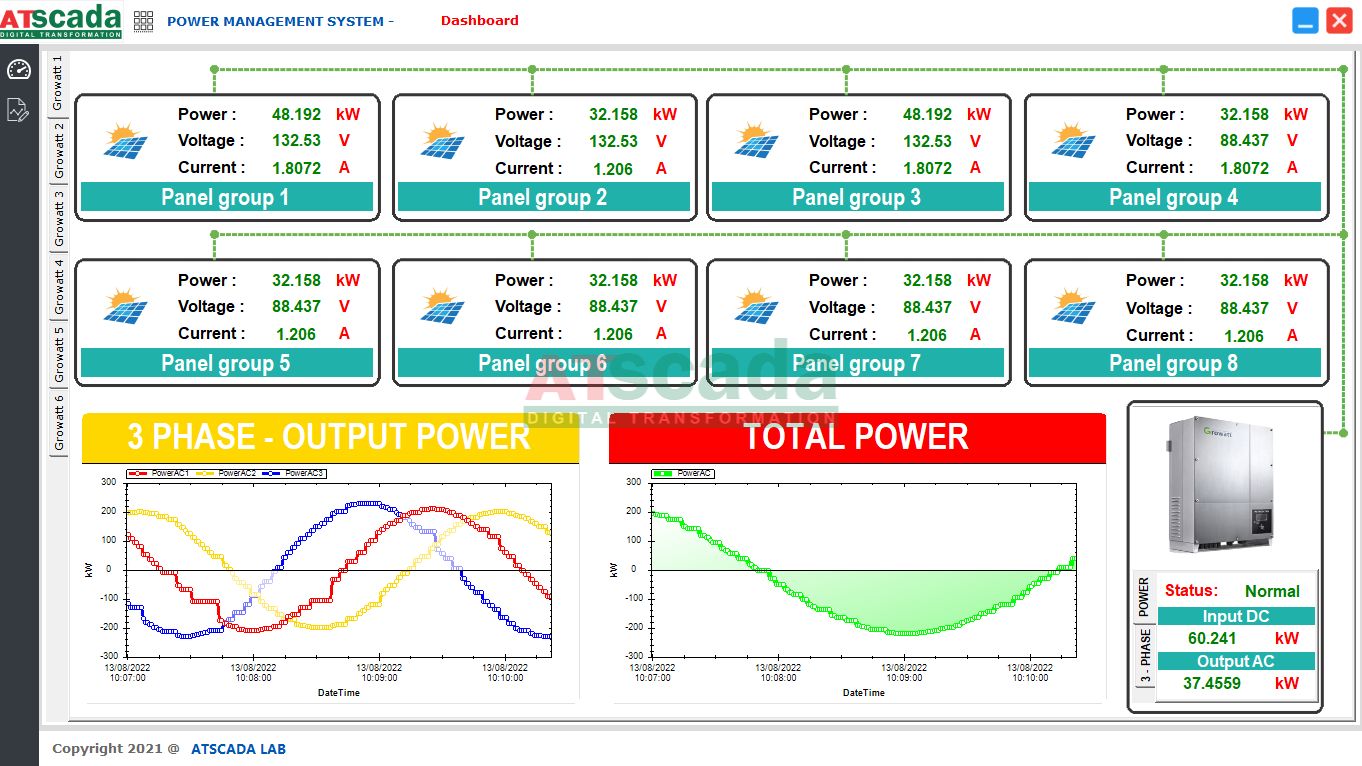Click the solar panel icon on Panel group 6

444,308
